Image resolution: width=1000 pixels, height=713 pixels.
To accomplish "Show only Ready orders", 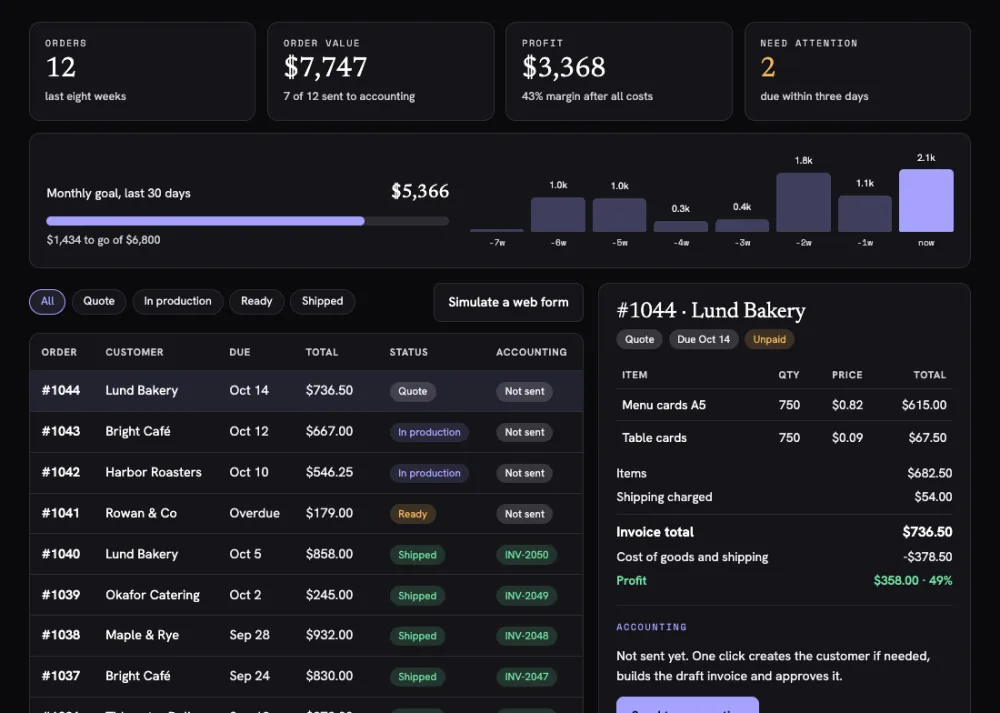I will [256, 302].
